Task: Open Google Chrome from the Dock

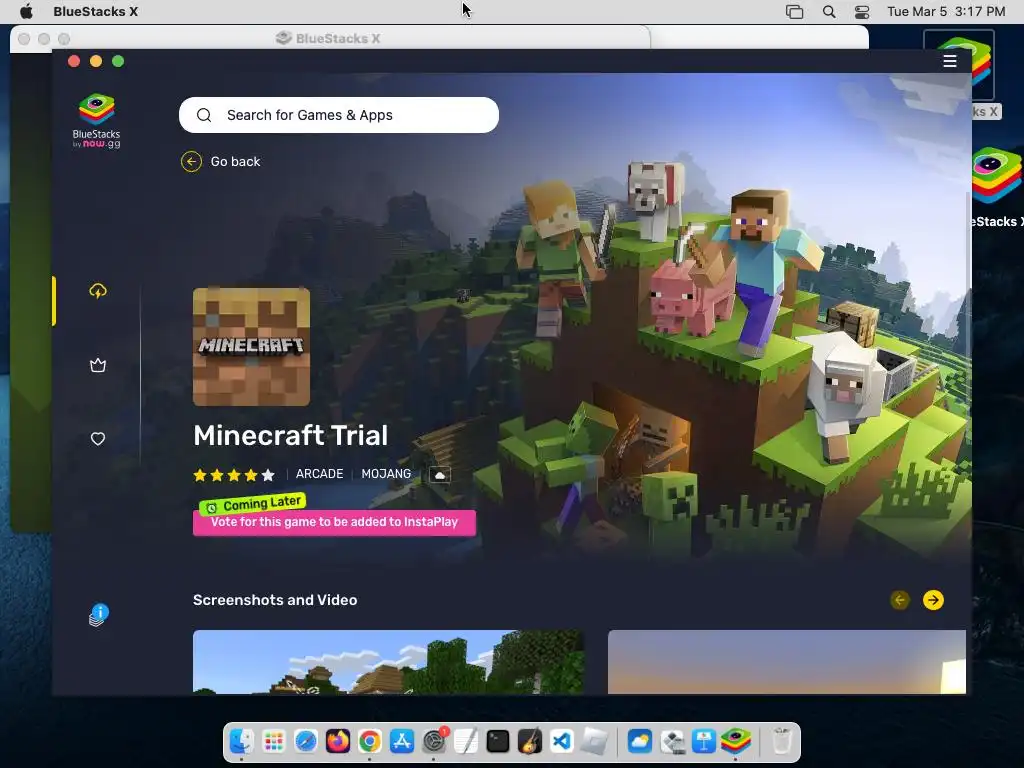Action: coord(370,742)
